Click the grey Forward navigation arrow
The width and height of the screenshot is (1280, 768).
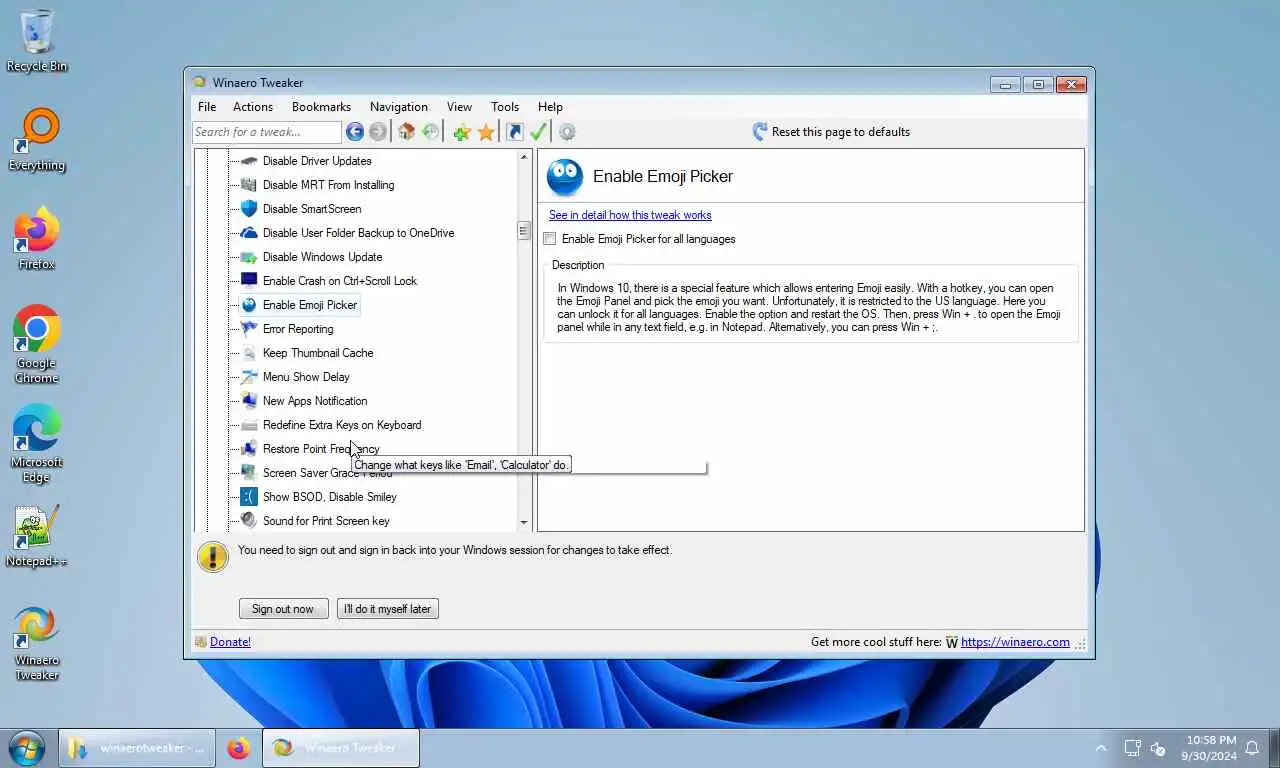point(378,132)
